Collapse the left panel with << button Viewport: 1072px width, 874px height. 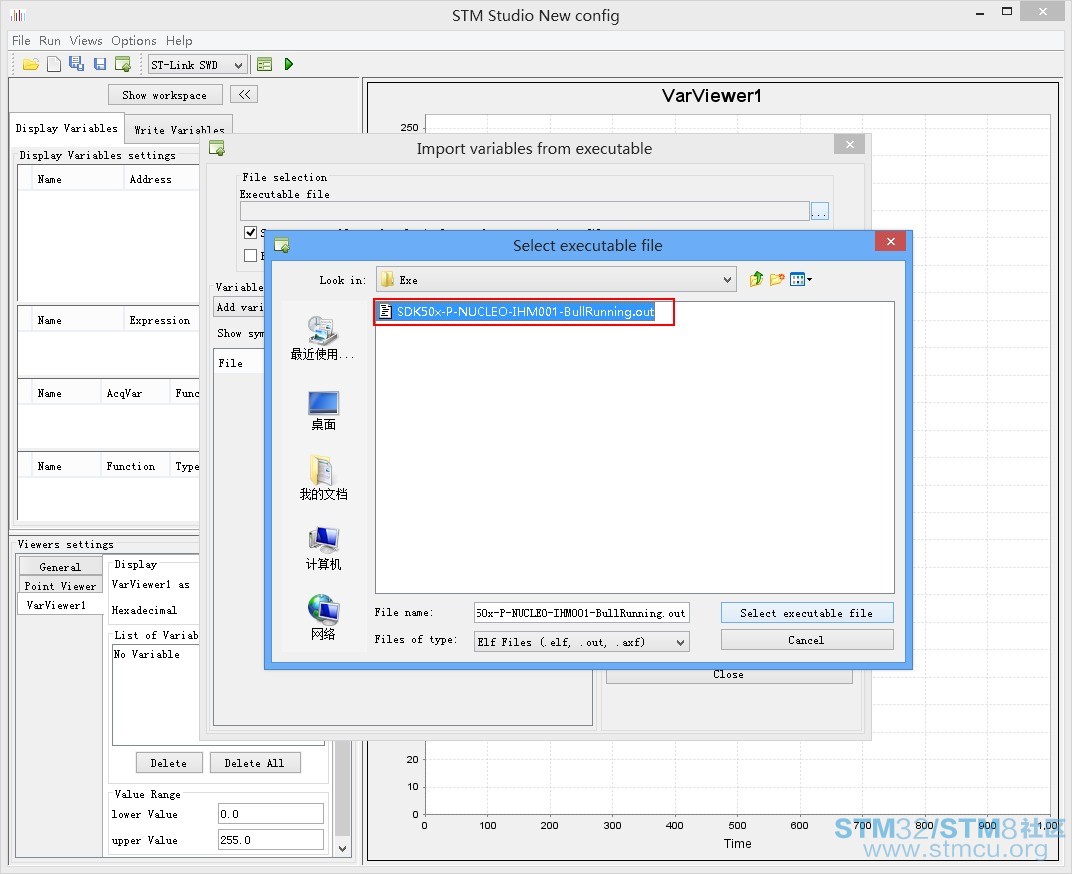click(244, 94)
